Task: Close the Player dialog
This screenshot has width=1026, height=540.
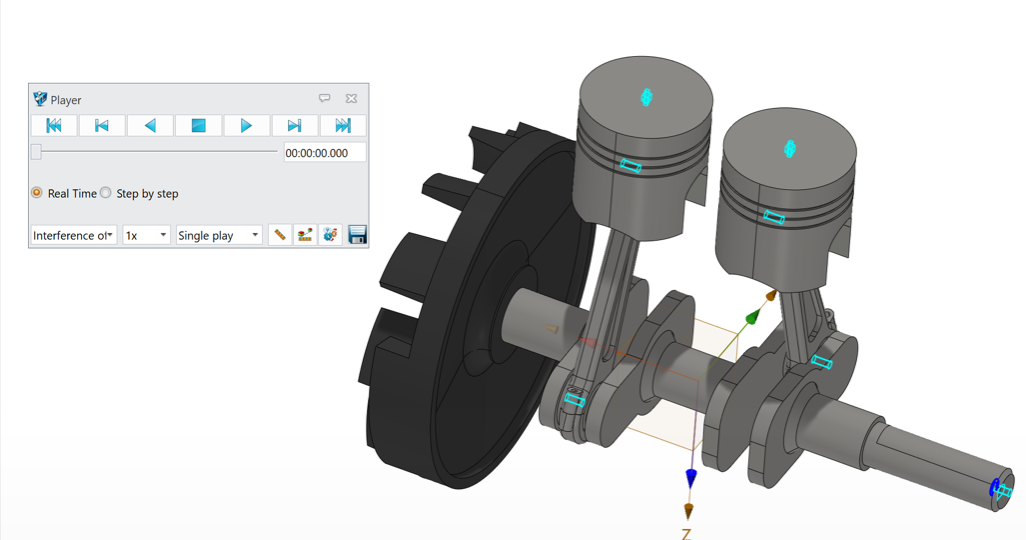Action: [x=351, y=99]
